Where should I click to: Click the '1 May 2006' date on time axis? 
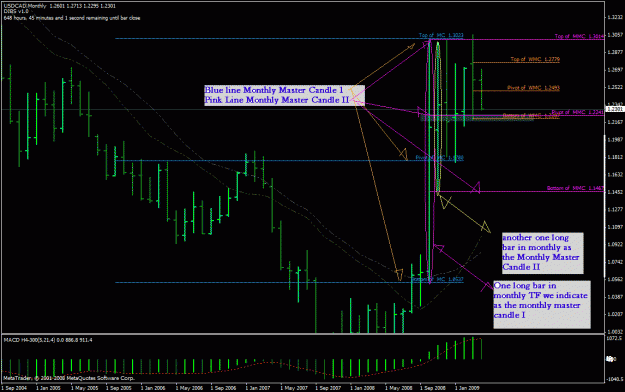(189, 388)
